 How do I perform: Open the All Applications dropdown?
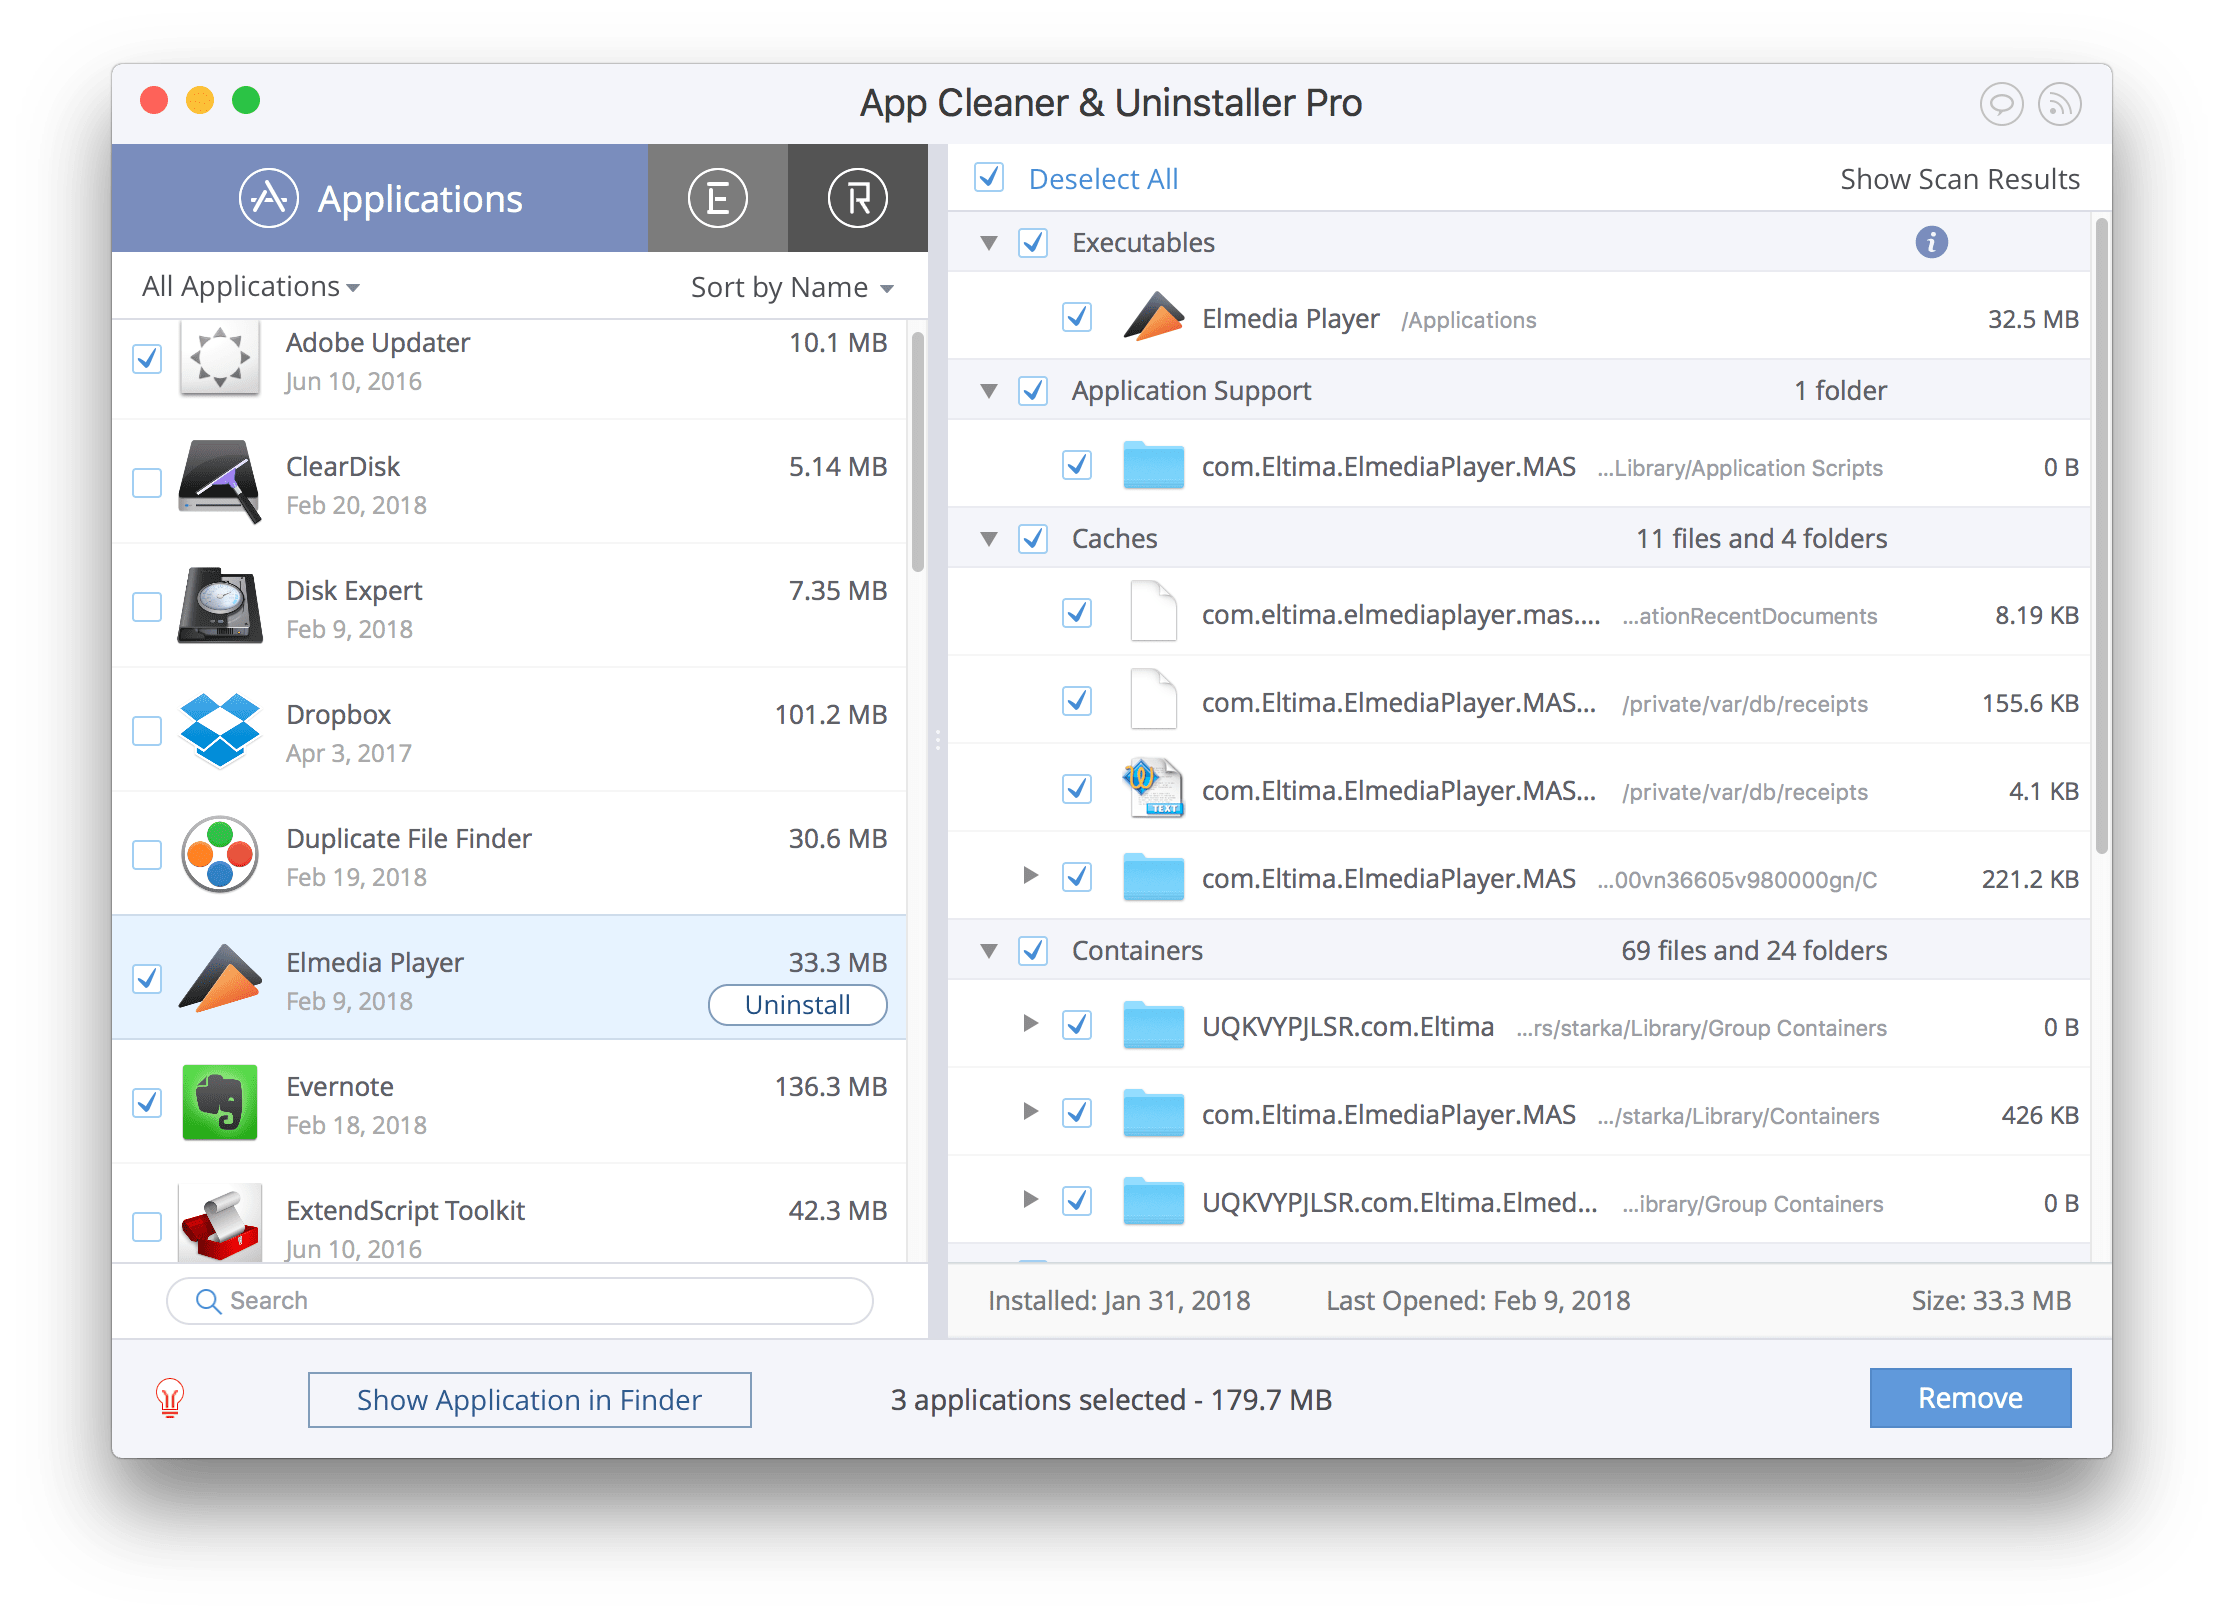250,286
